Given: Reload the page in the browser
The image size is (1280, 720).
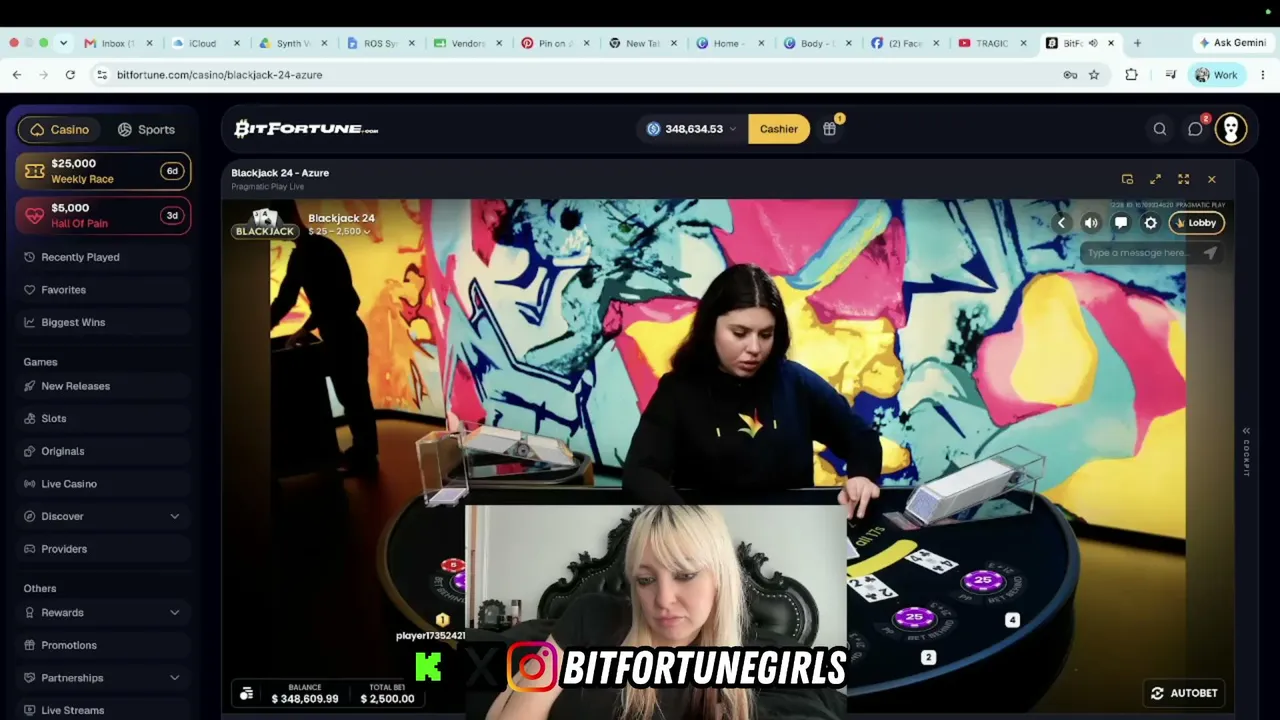Looking at the screenshot, I should pos(70,75).
